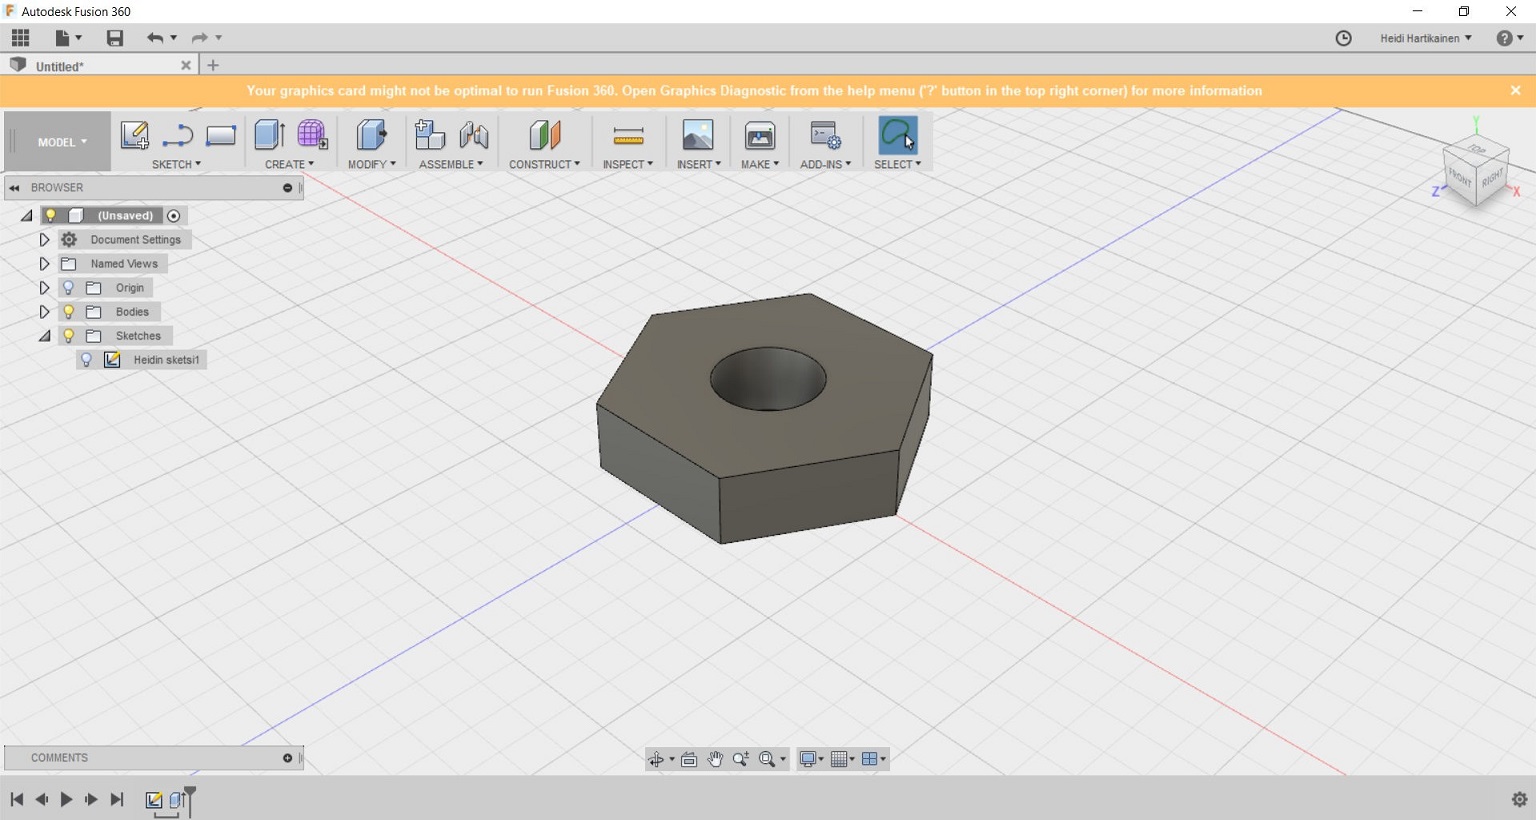Screen dimensions: 1536x820
Task: Open the MODIFY menu
Action: 372,164
